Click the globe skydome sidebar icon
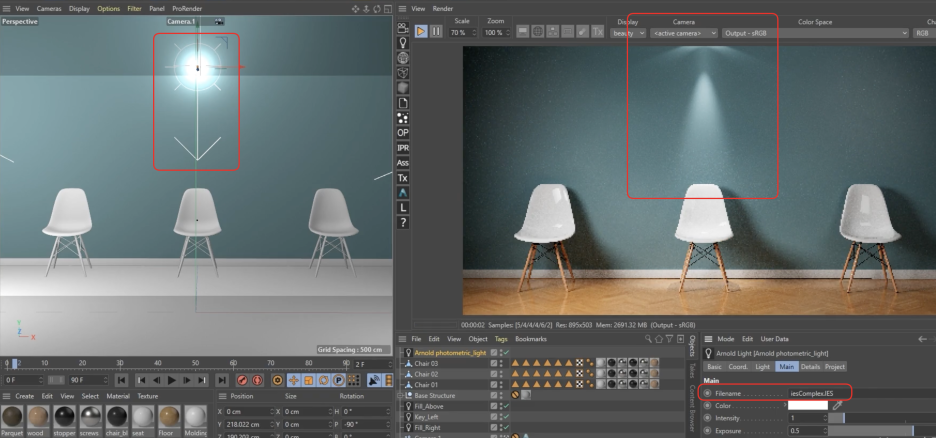This screenshot has height=438, width=936. coord(403,58)
